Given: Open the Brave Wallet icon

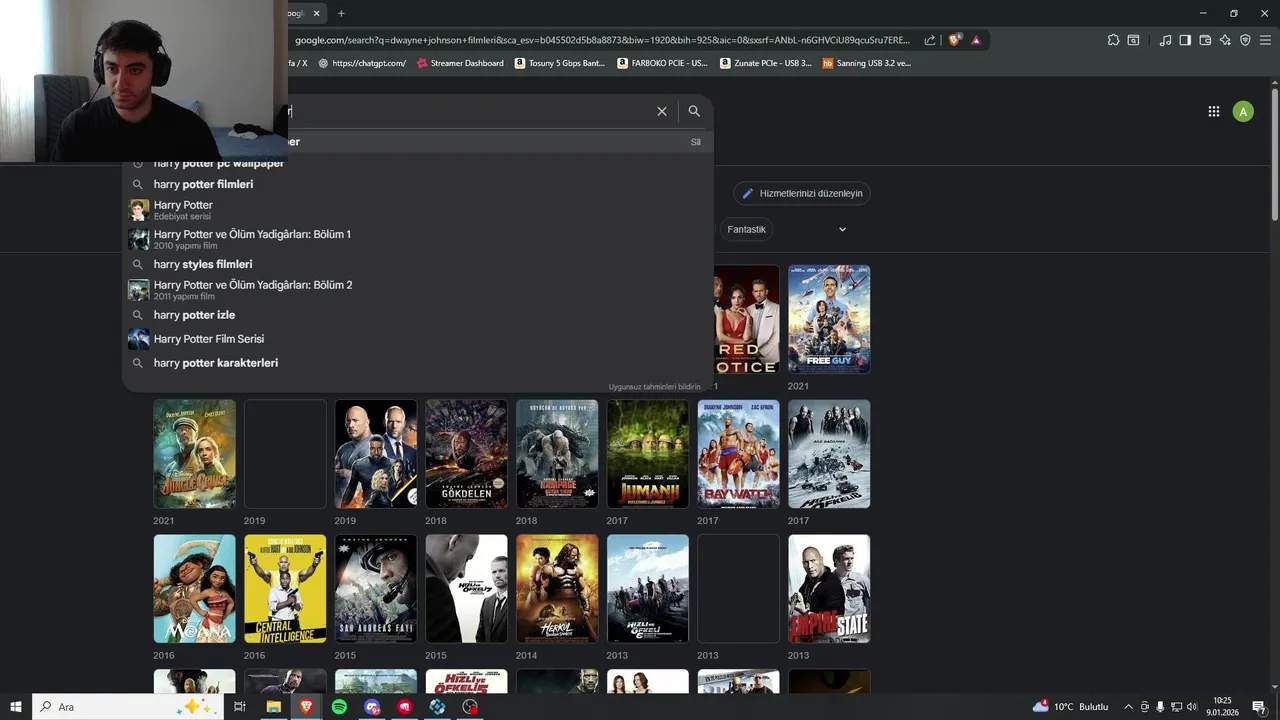Looking at the screenshot, I should pyautogui.click(x=1205, y=40).
